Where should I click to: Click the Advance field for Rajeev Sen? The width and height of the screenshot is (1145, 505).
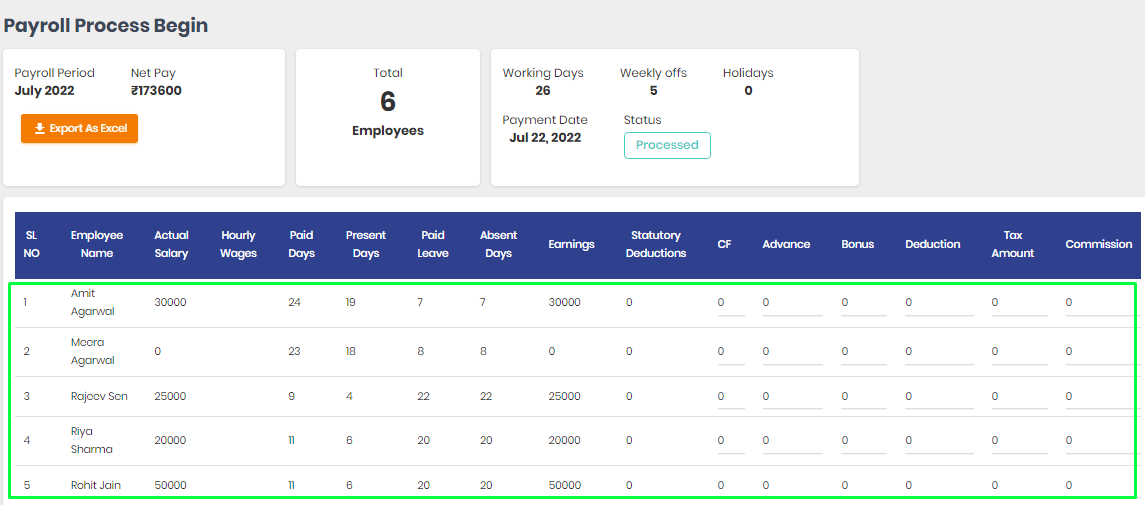tap(792, 398)
